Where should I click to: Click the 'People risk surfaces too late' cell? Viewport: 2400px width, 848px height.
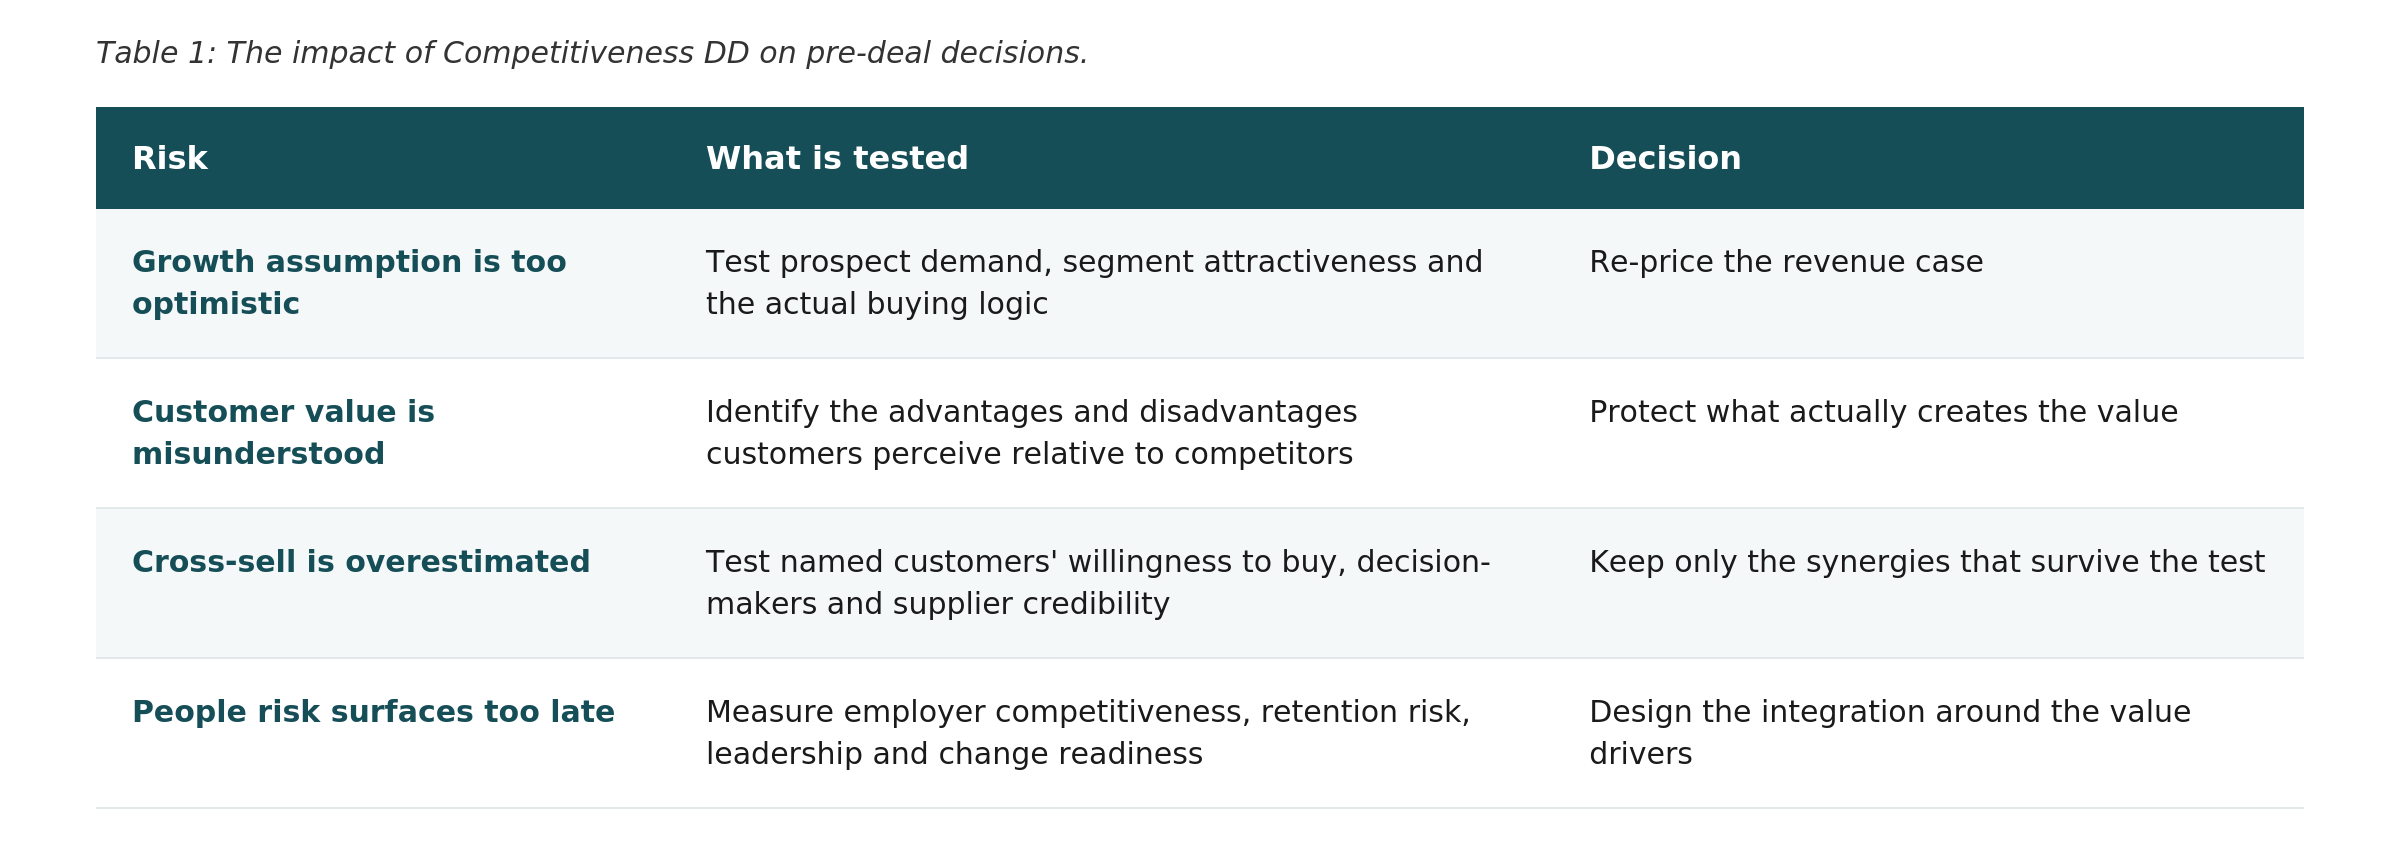(373, 712)
